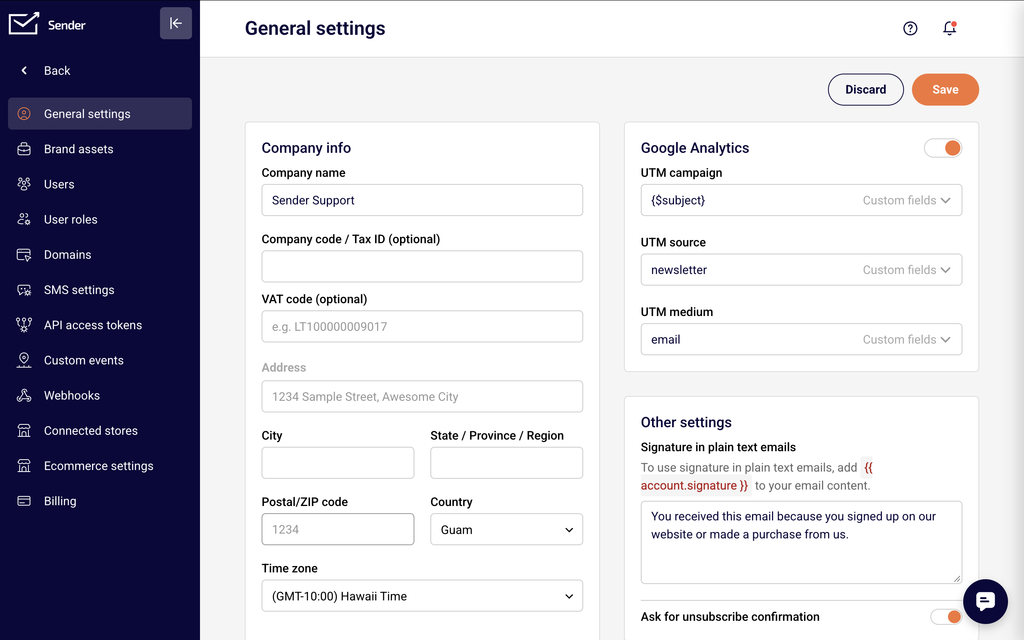This screenshot has height=640, width=1024.
Task: Toggle the Google Analytics switch
Action: [943, 148]
